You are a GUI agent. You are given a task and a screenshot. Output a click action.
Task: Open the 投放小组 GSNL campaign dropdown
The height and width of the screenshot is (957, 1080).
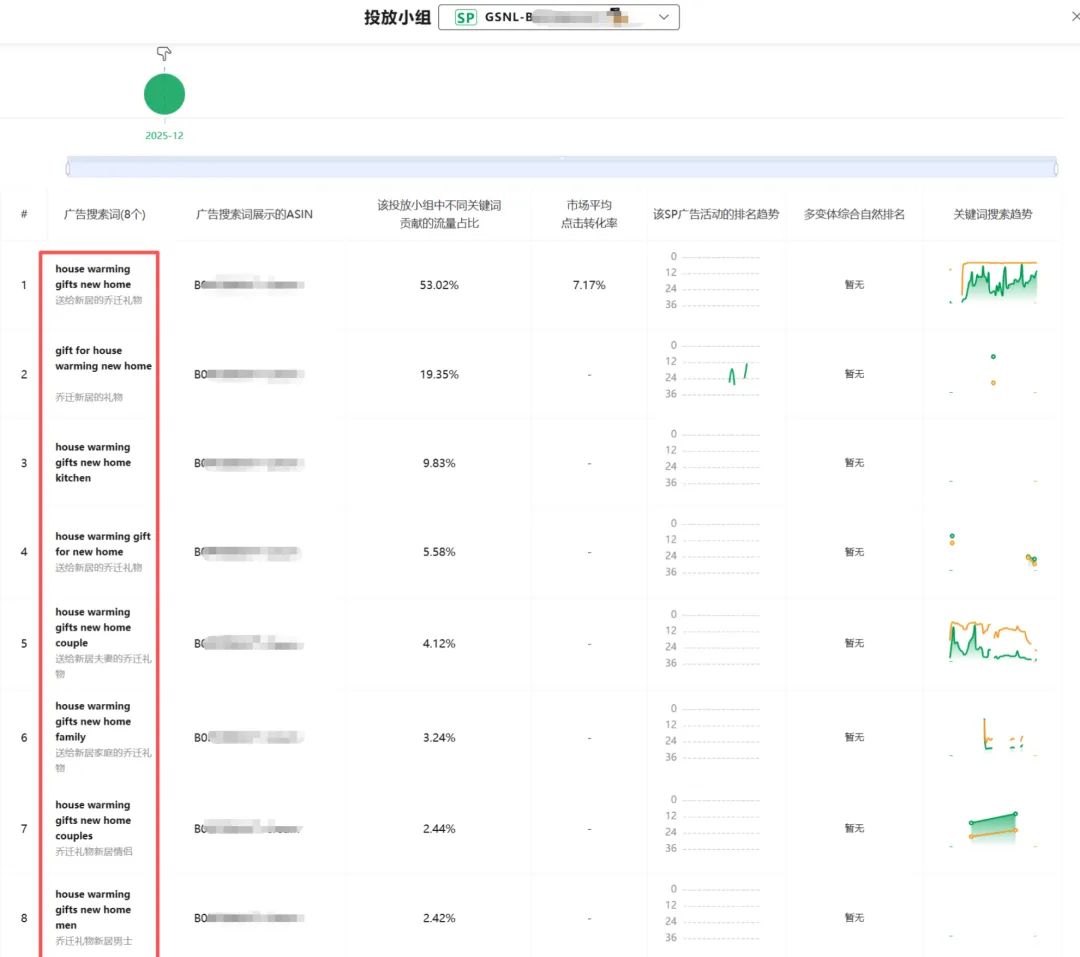pyautogui.click(x=664, y=17)
